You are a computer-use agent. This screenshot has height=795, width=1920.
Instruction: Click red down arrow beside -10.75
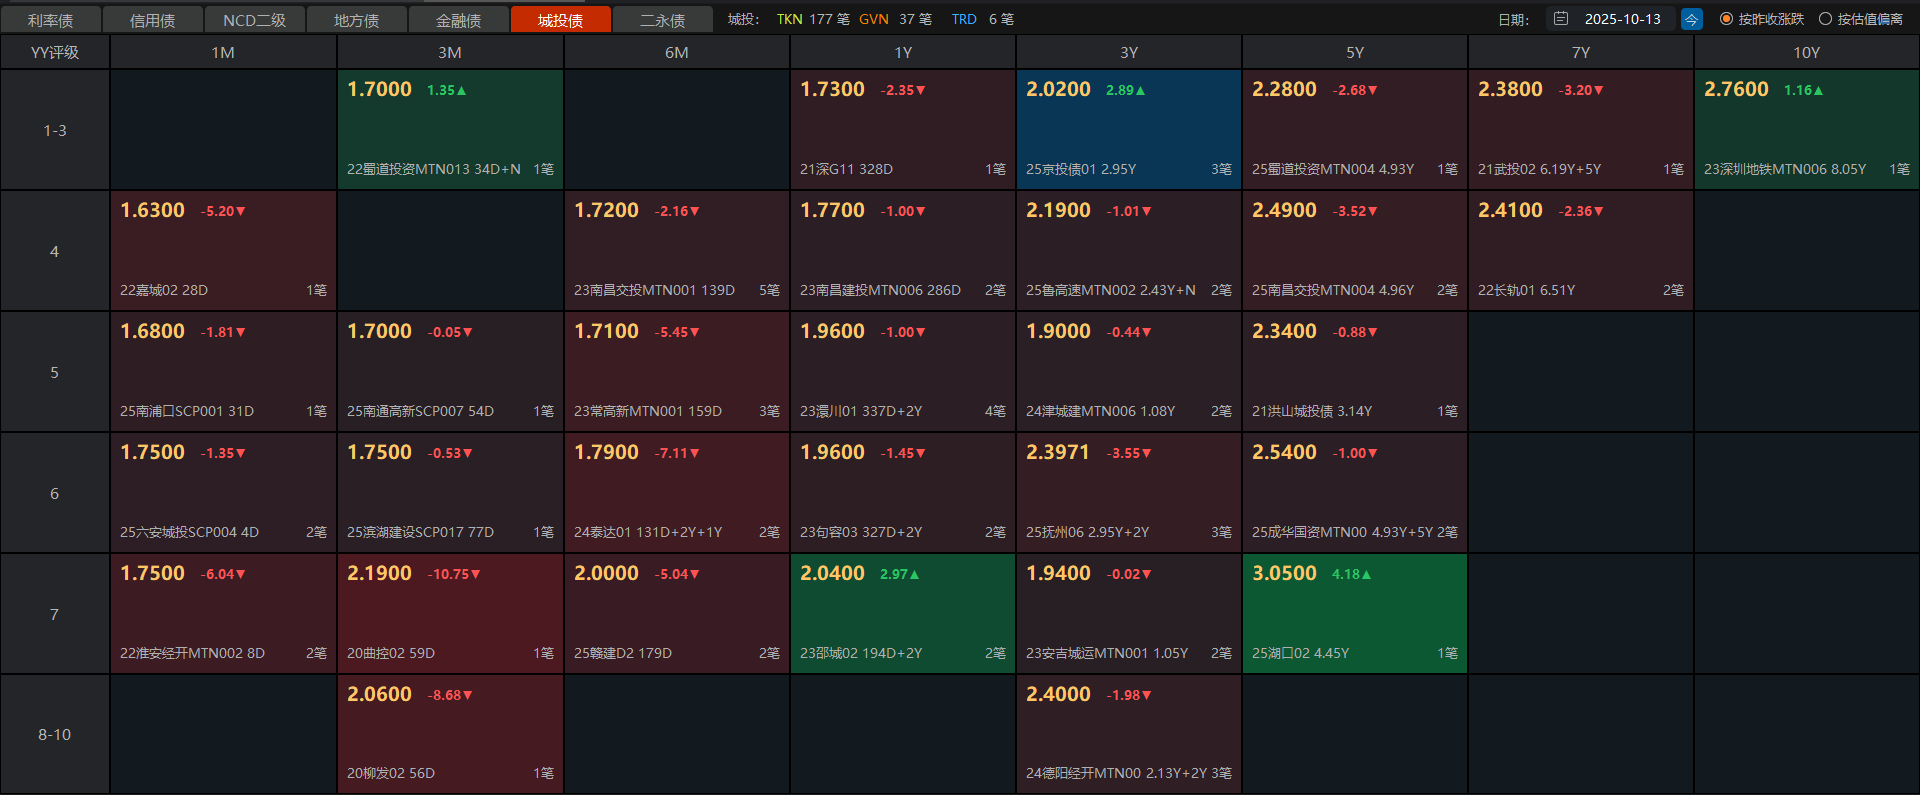476,575
